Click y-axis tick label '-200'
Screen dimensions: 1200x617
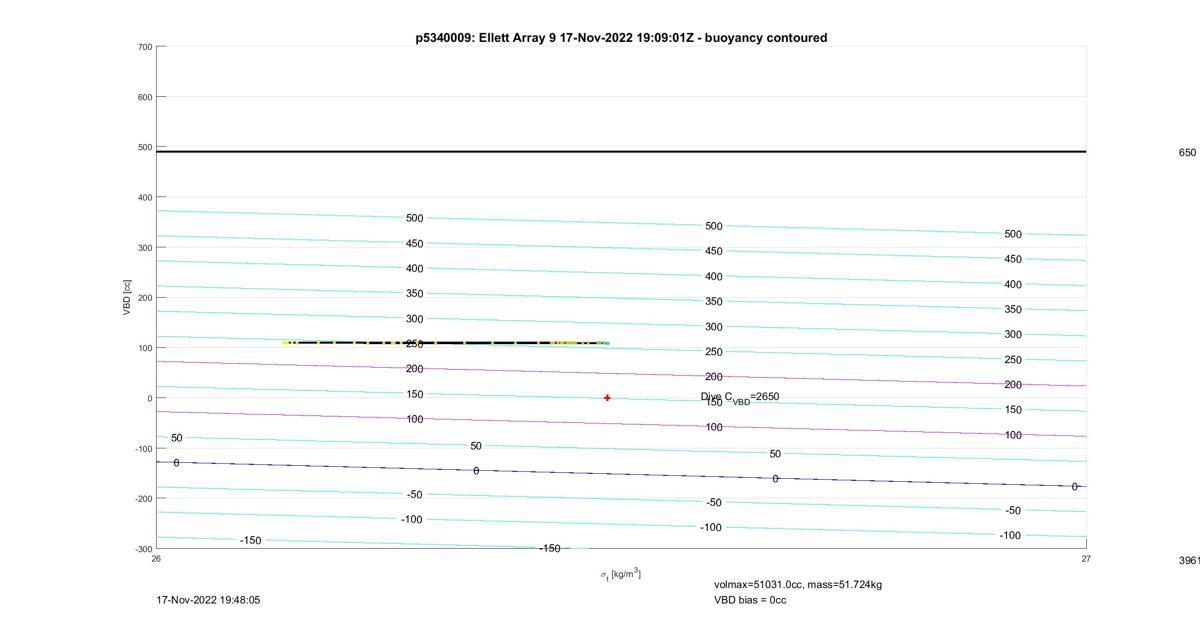coord(143,498)
